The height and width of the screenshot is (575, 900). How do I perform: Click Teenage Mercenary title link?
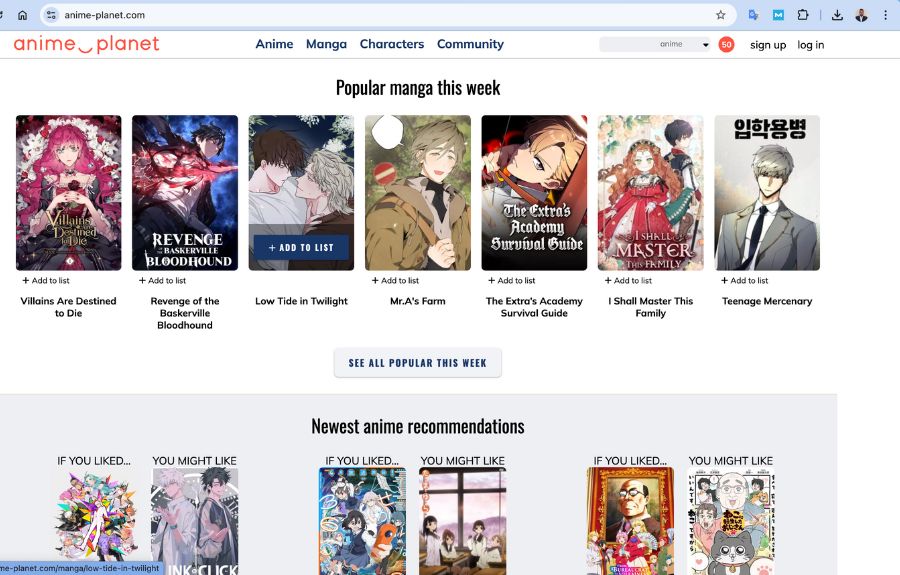(767, 301)
